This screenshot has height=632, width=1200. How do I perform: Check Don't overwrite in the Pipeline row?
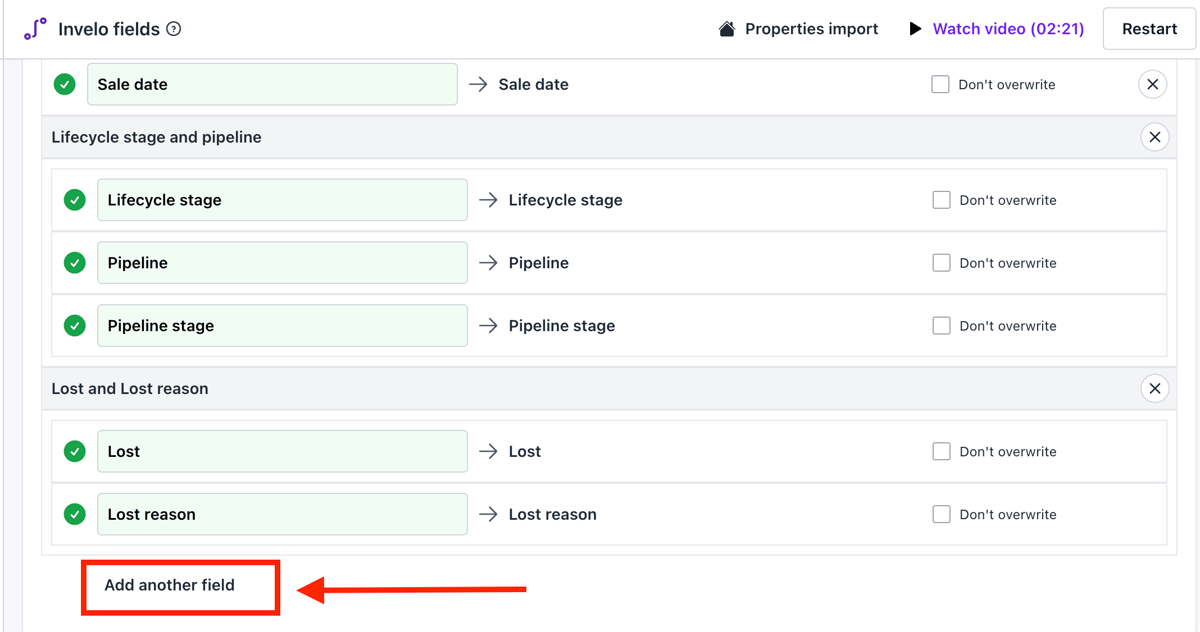[x=941, y=263]
